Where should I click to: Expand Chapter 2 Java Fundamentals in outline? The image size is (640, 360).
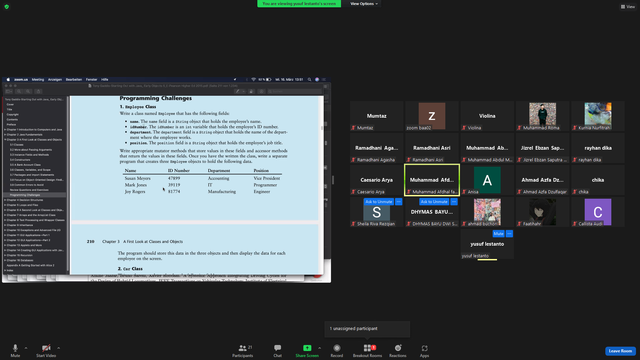pyautogui.click(x=5, y=134)
